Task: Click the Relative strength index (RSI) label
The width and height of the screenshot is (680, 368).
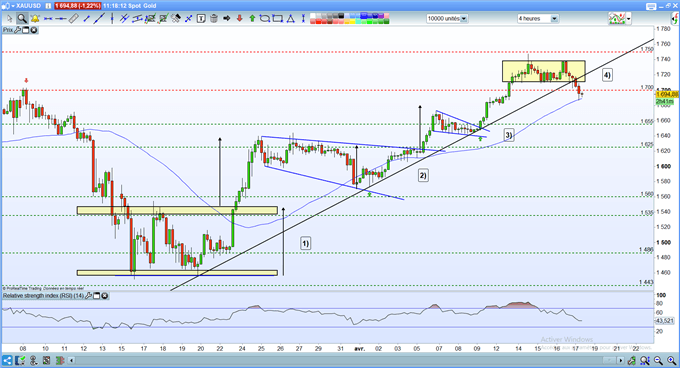Action: coord(43,296)
